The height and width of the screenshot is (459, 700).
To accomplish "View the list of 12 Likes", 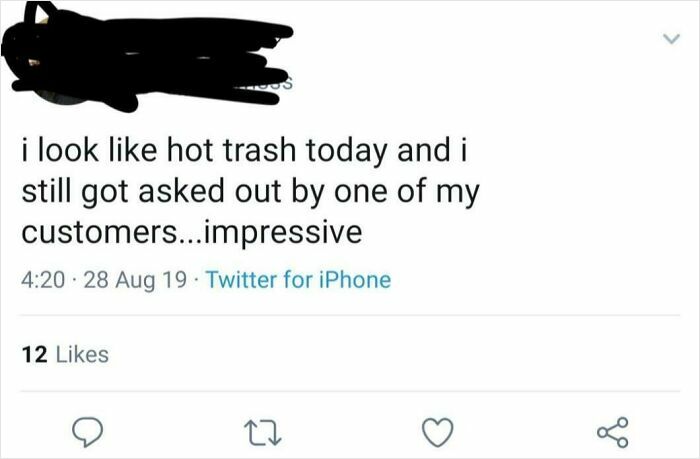I will tap(64, 353).
